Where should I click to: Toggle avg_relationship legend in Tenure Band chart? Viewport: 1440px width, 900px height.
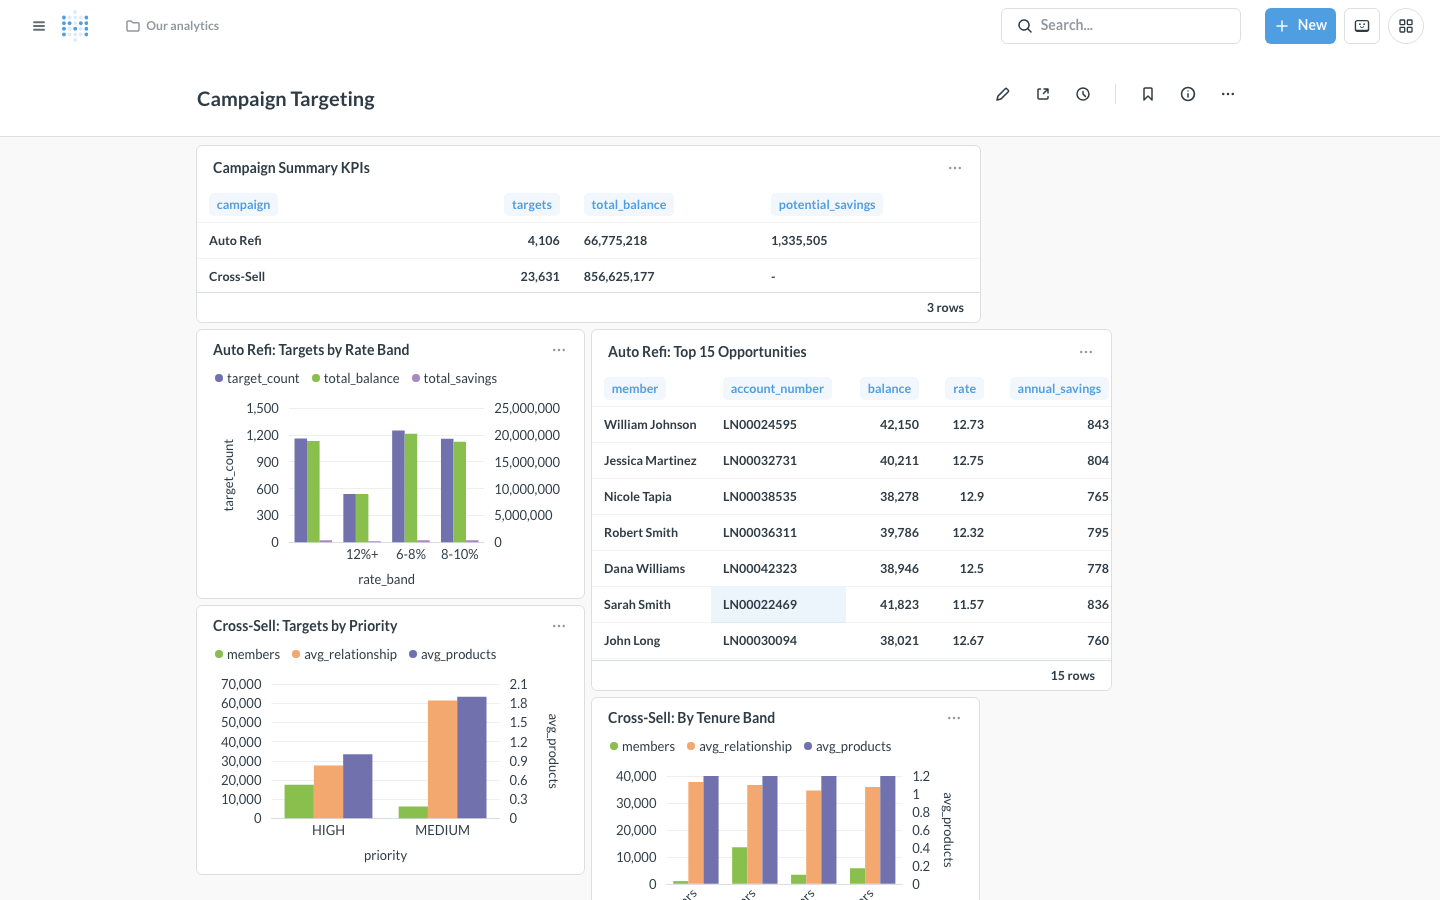point(739,746)
